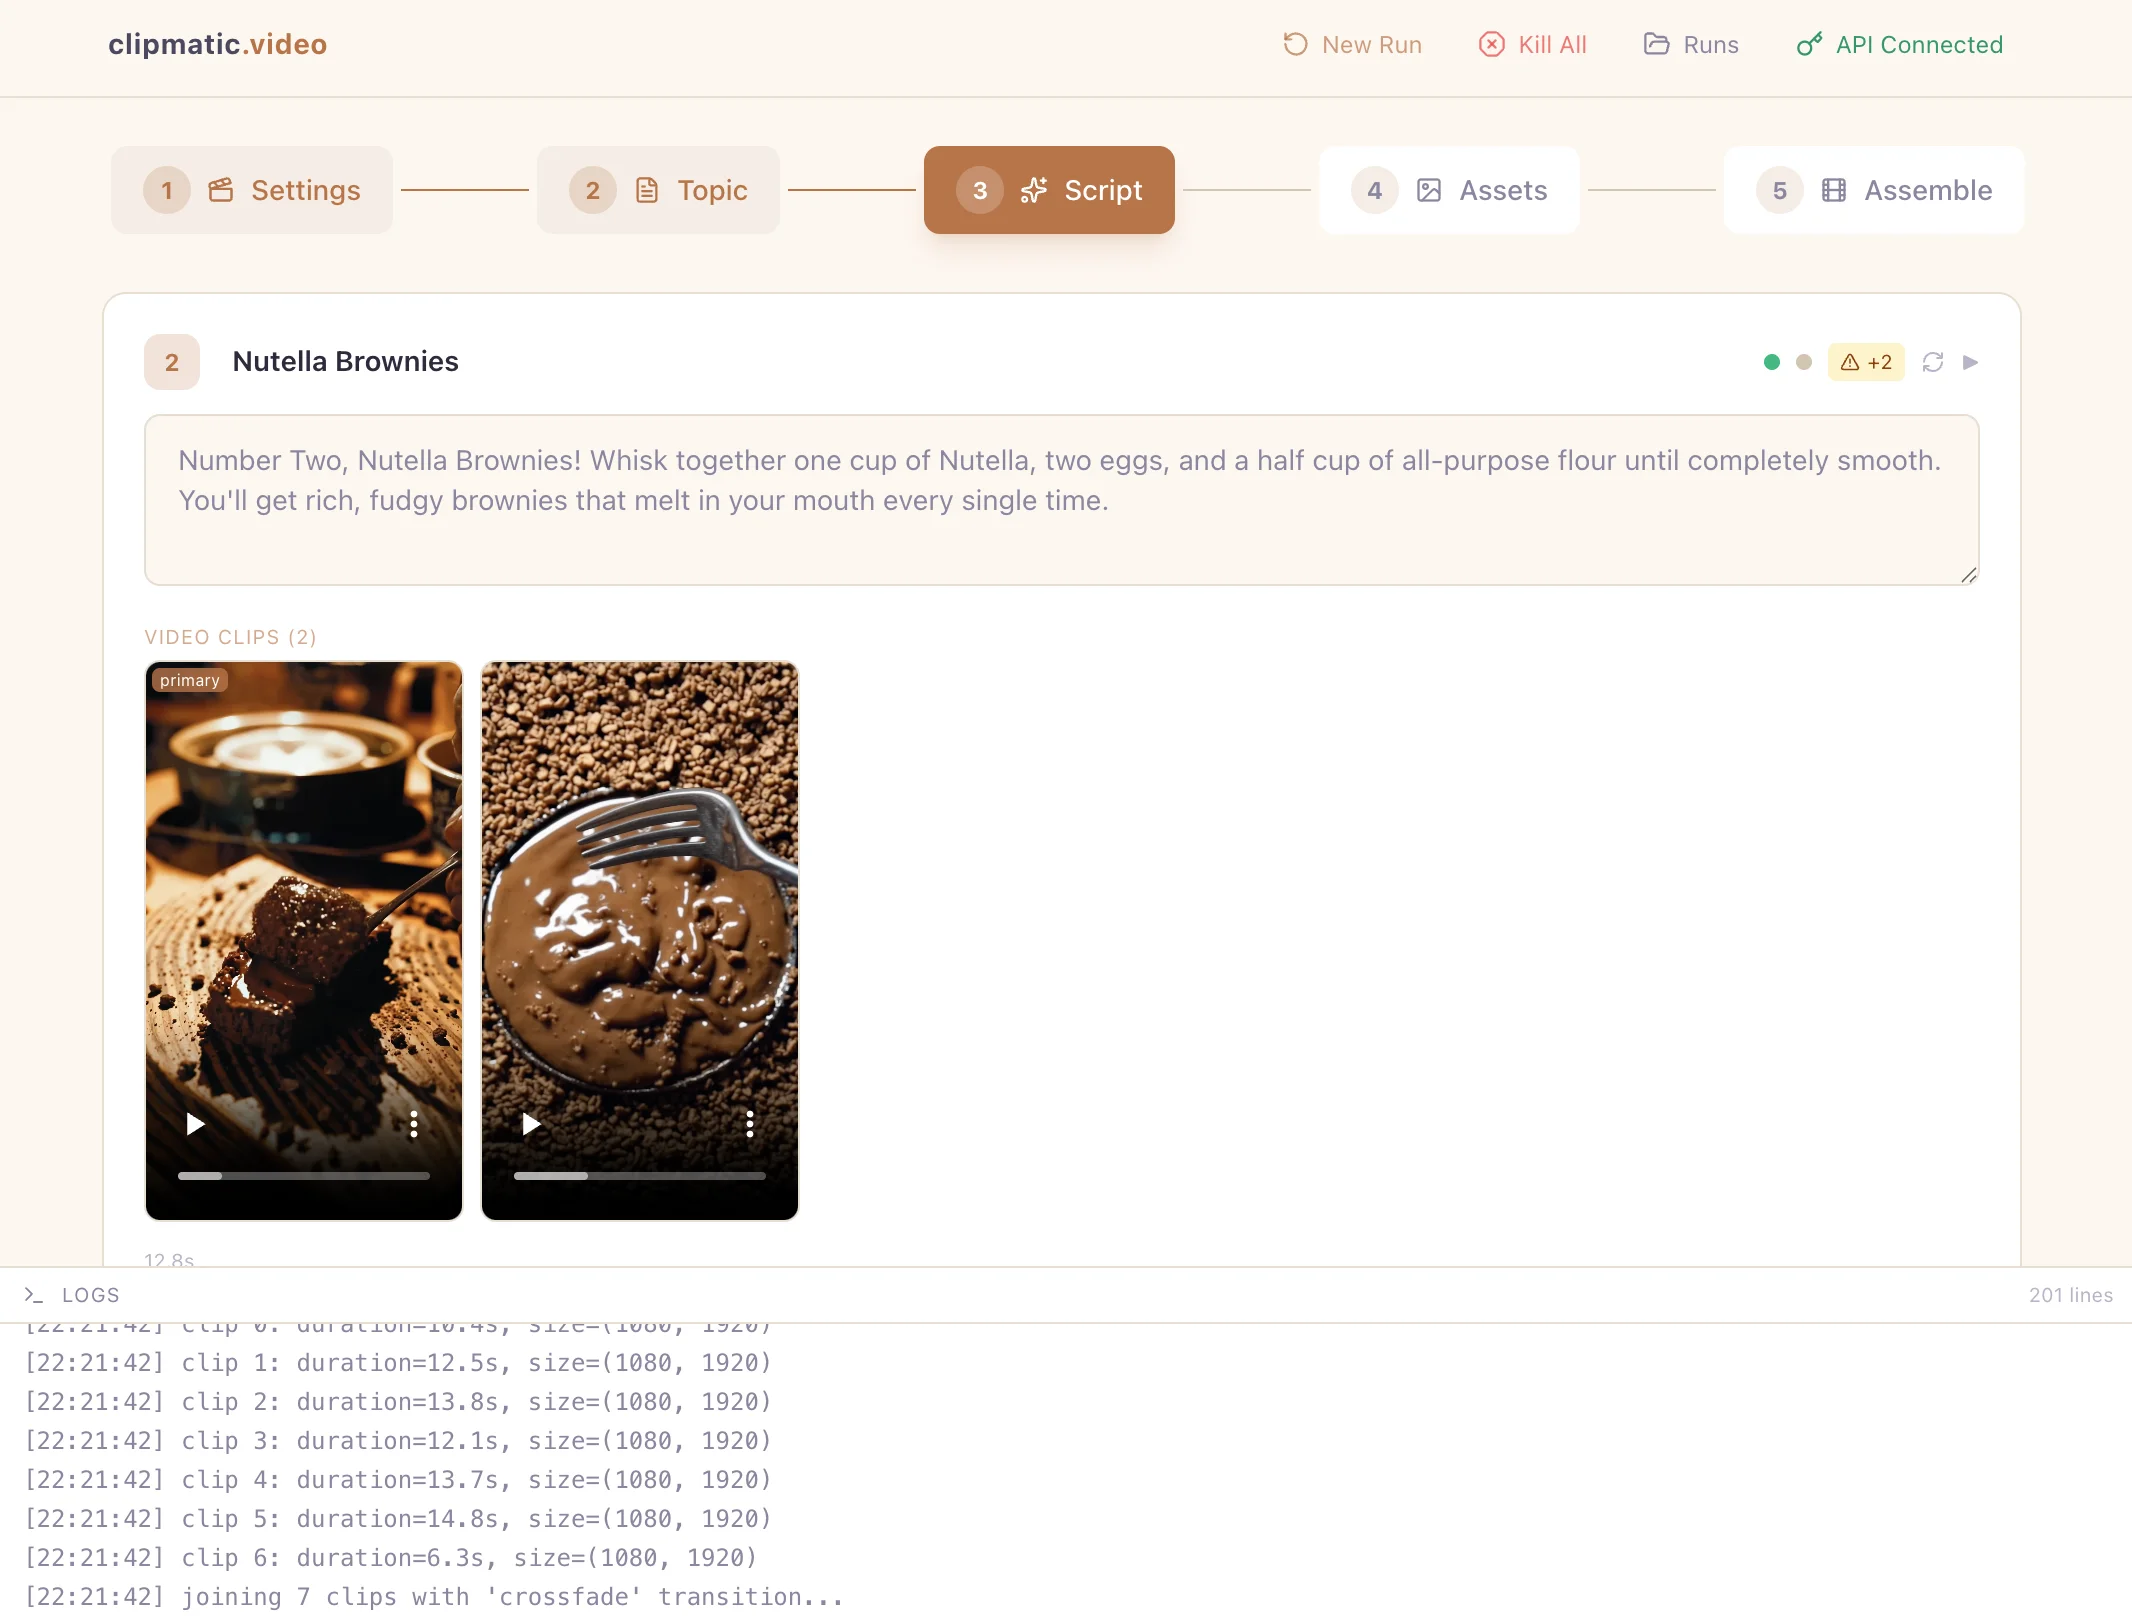2132x1624 pixels.
Task: Jump to the Assemble step
Action: 1873,190
